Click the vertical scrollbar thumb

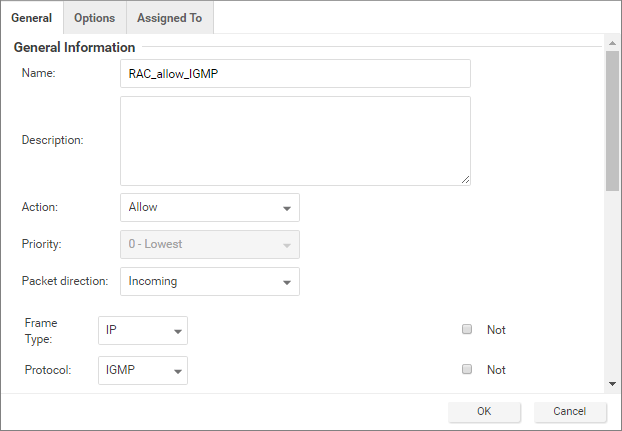pos(612,120)
